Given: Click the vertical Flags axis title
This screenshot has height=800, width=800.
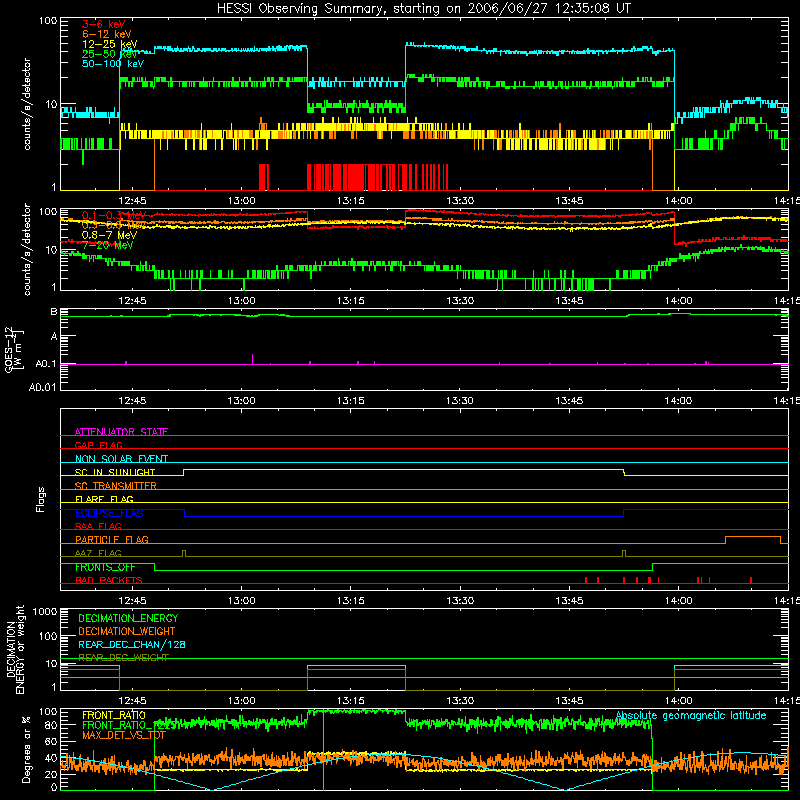Looking at the screenshot, I should (40, 499).
